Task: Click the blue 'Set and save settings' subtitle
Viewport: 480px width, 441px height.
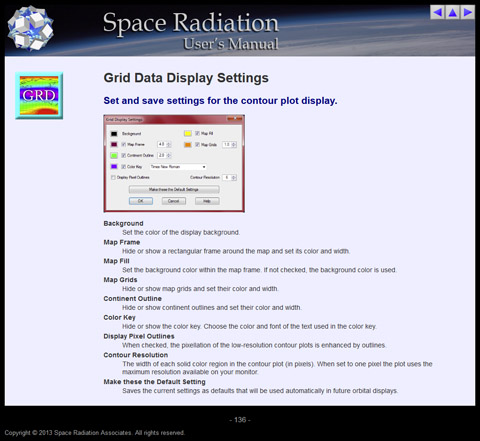Action: coord(220,101)
